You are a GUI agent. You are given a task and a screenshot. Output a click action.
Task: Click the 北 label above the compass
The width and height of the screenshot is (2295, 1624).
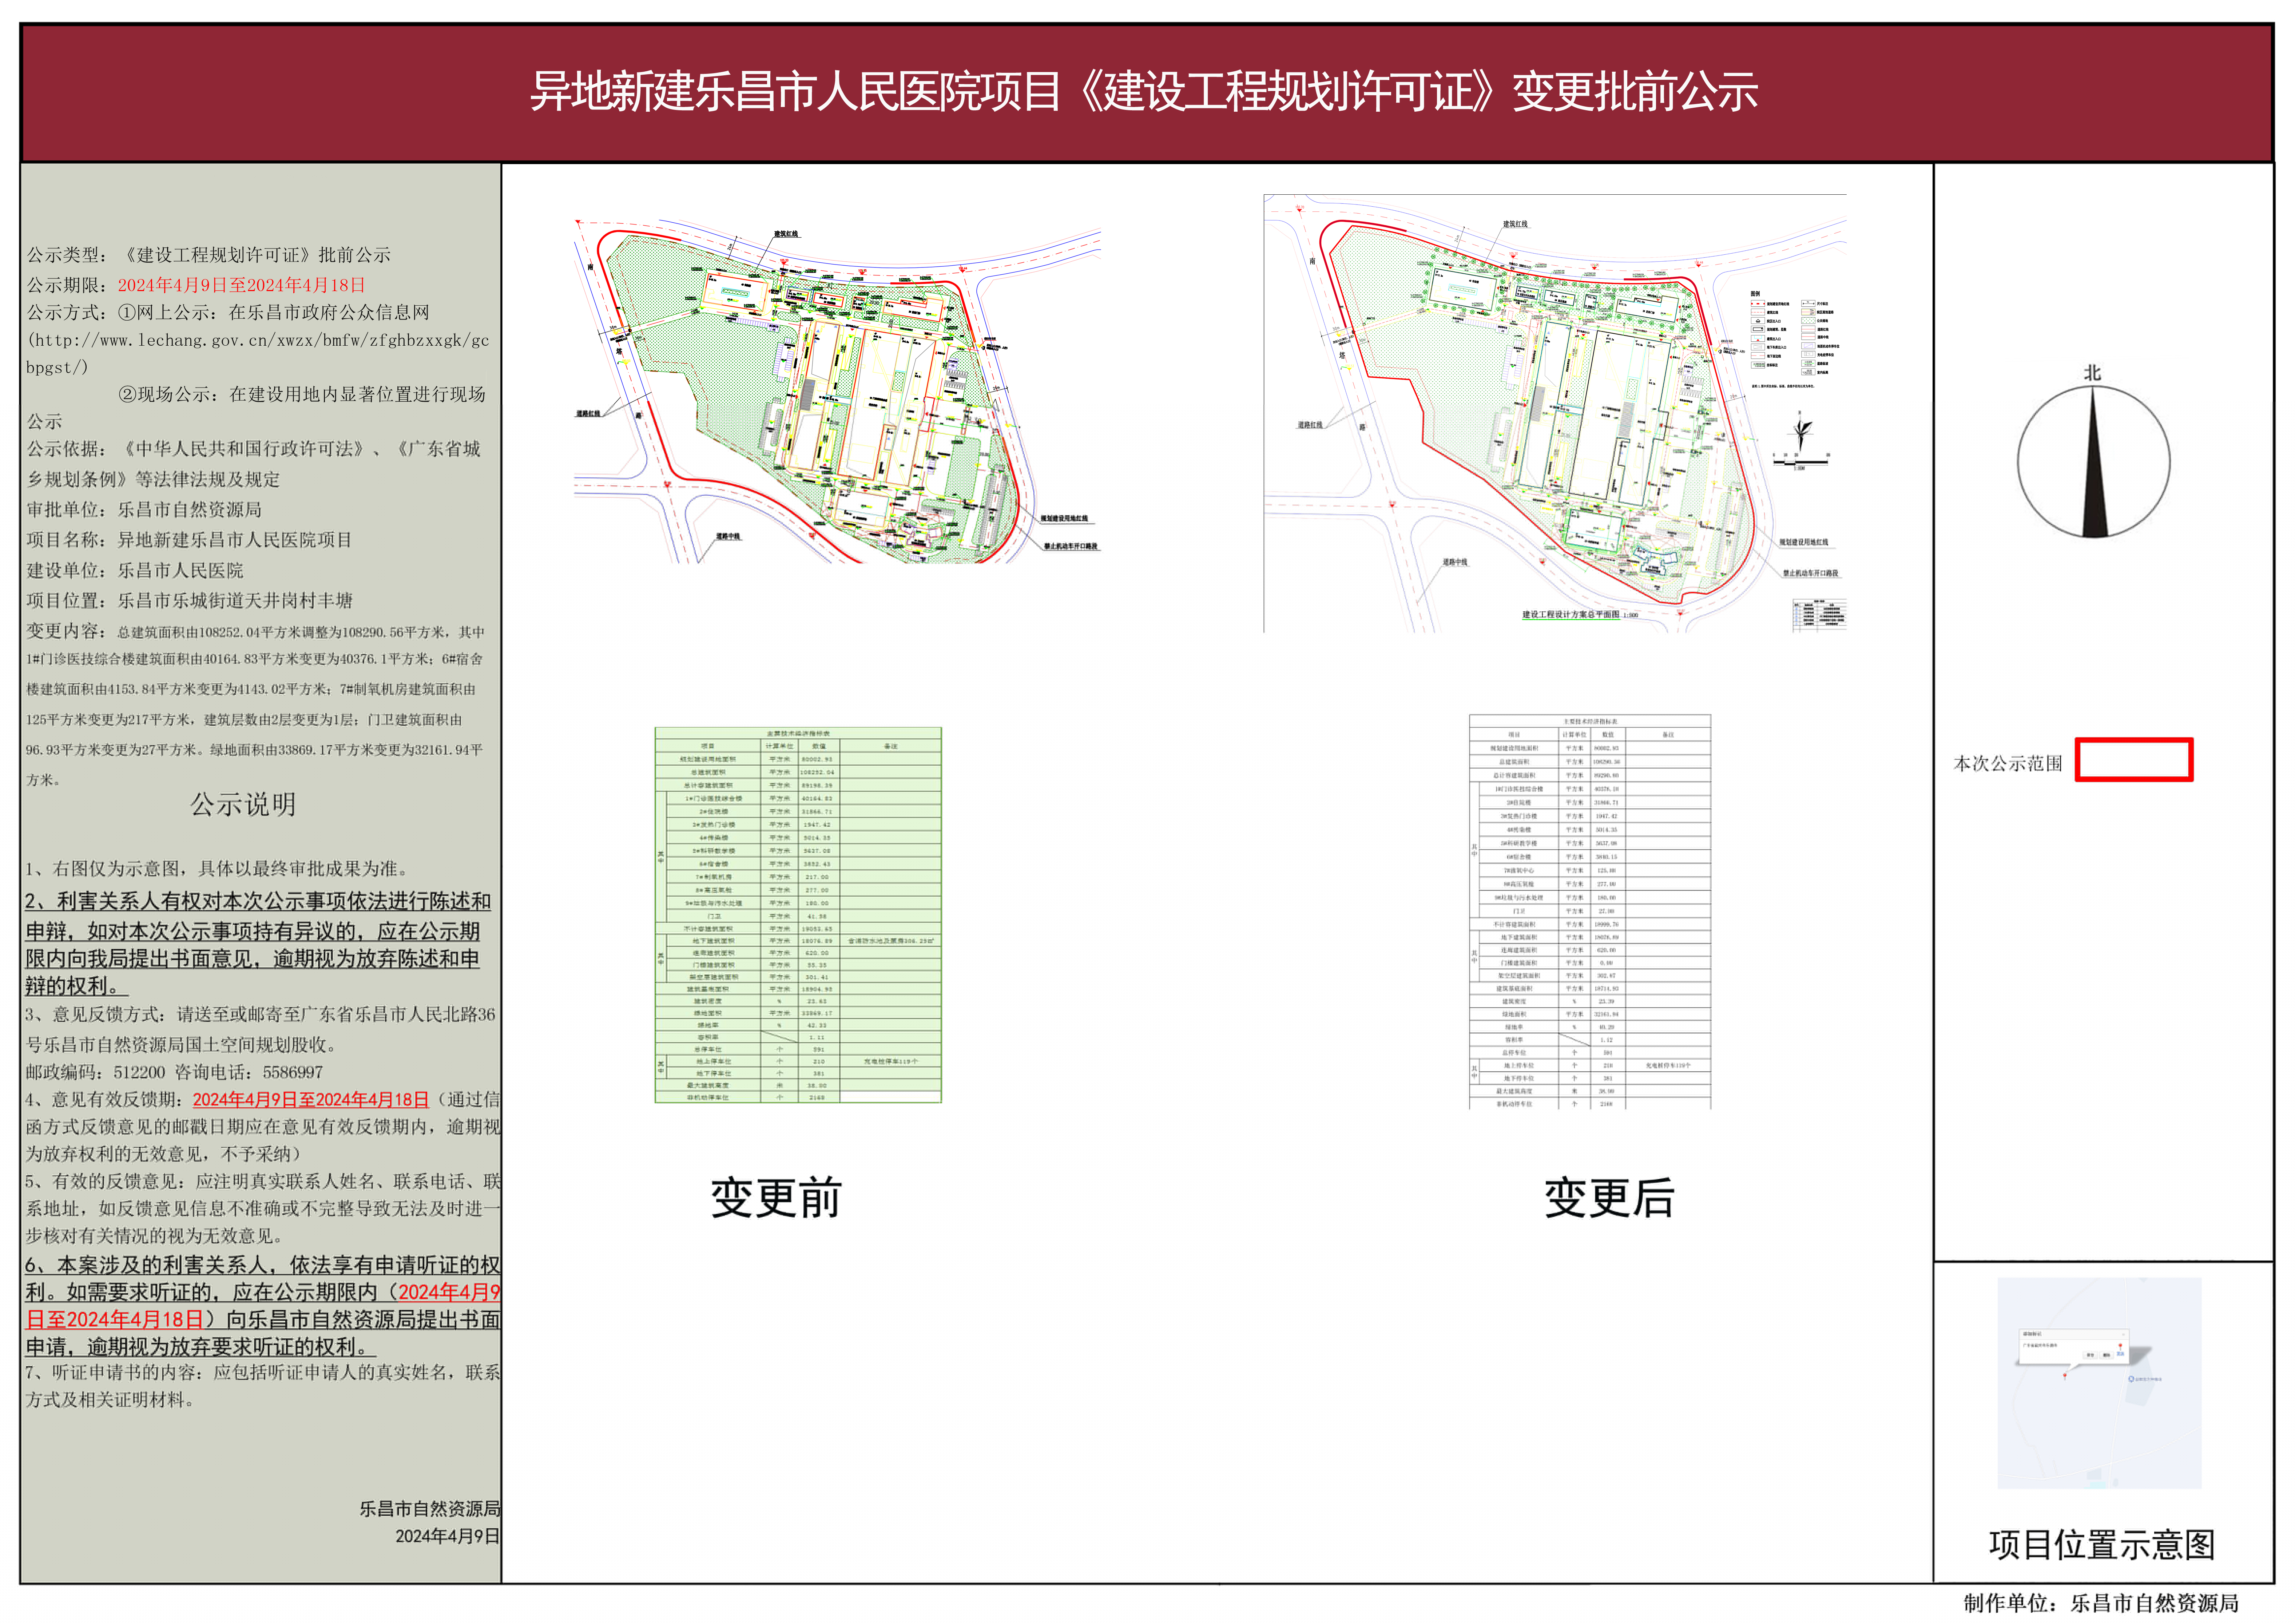tap(2092, 373)
